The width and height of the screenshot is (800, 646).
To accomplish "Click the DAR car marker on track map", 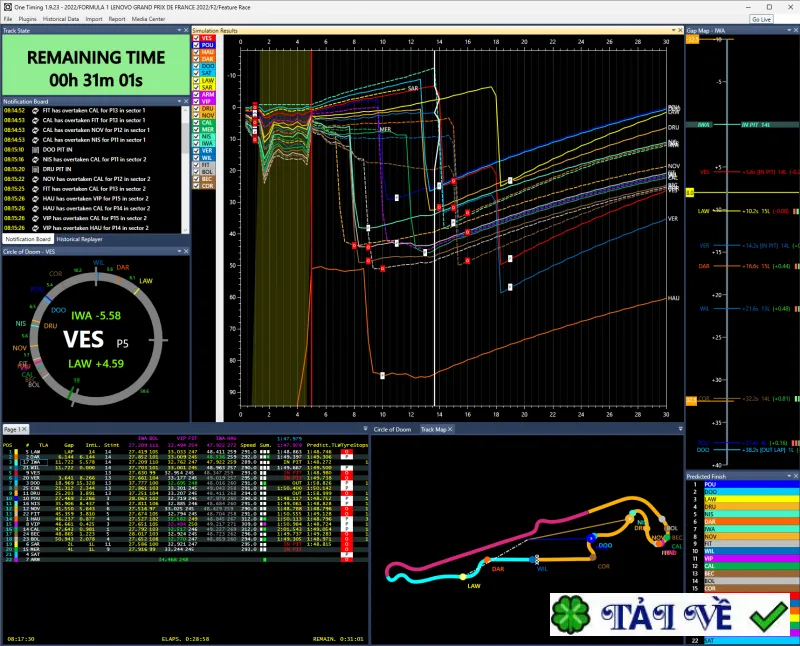I will click(487, 560).
